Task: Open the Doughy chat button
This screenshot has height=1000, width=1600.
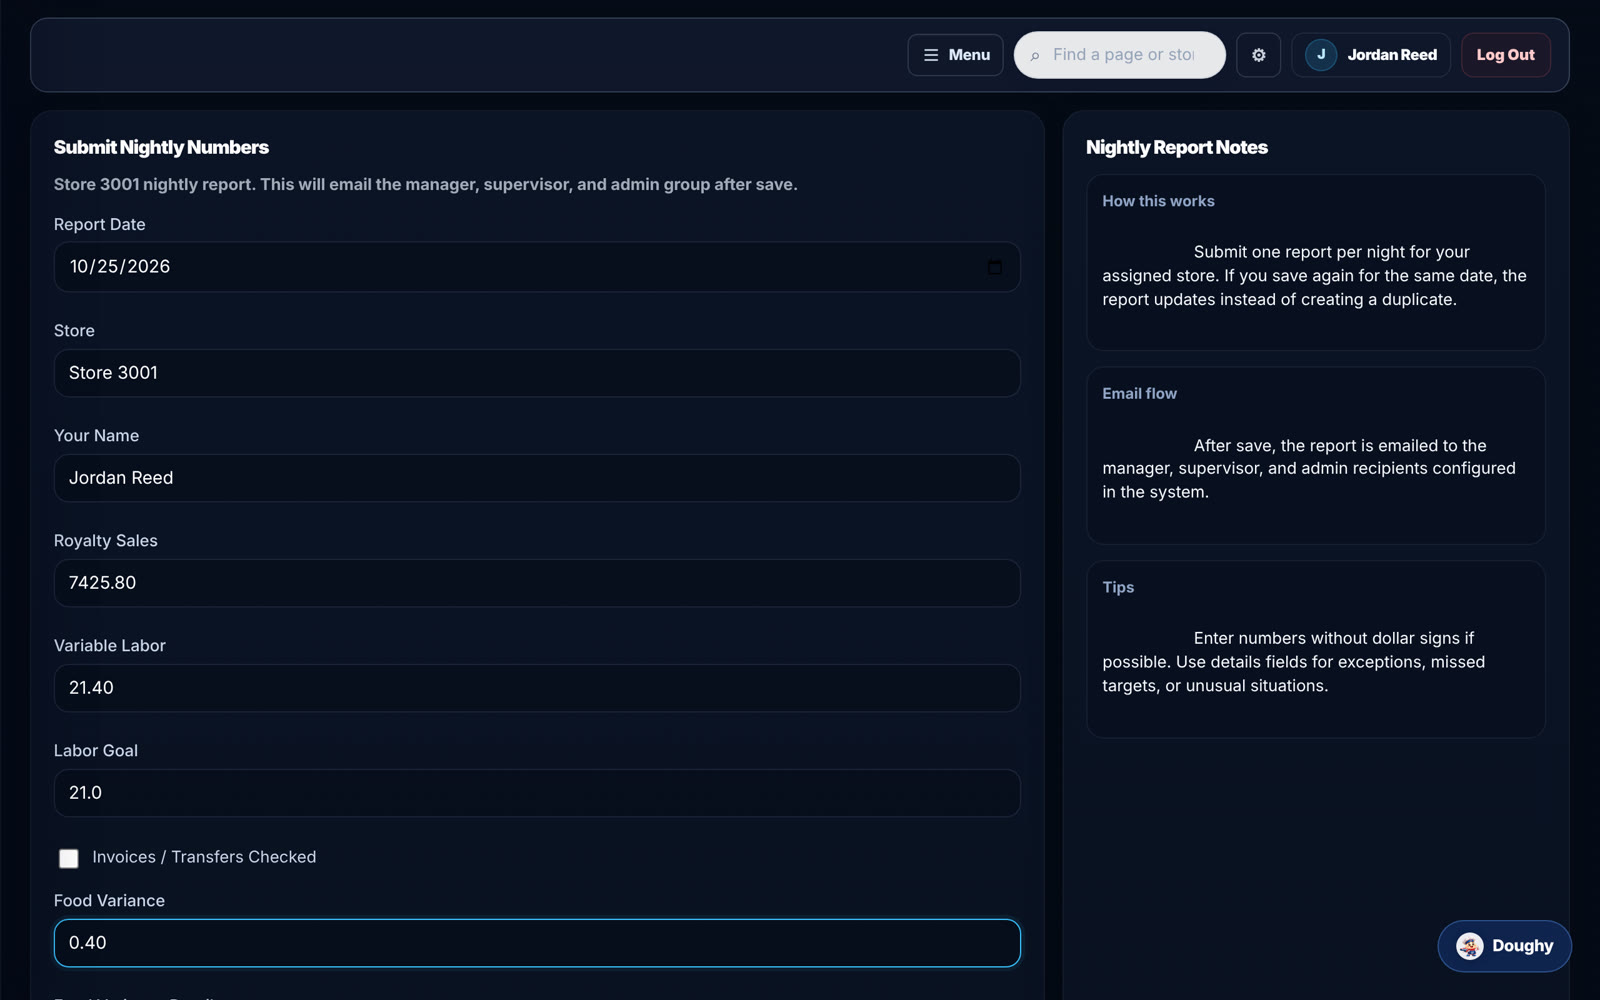Action: tap(1504, 946)
